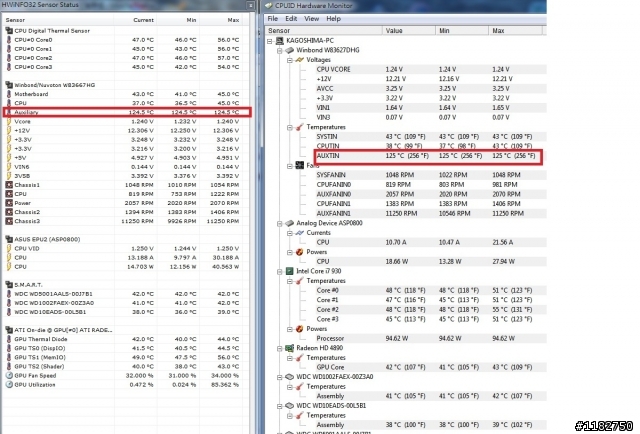Open the File menu in Hardware Monitor
Image resolution: width=640 pixels, height=434 pixels.
coord(273,19)
